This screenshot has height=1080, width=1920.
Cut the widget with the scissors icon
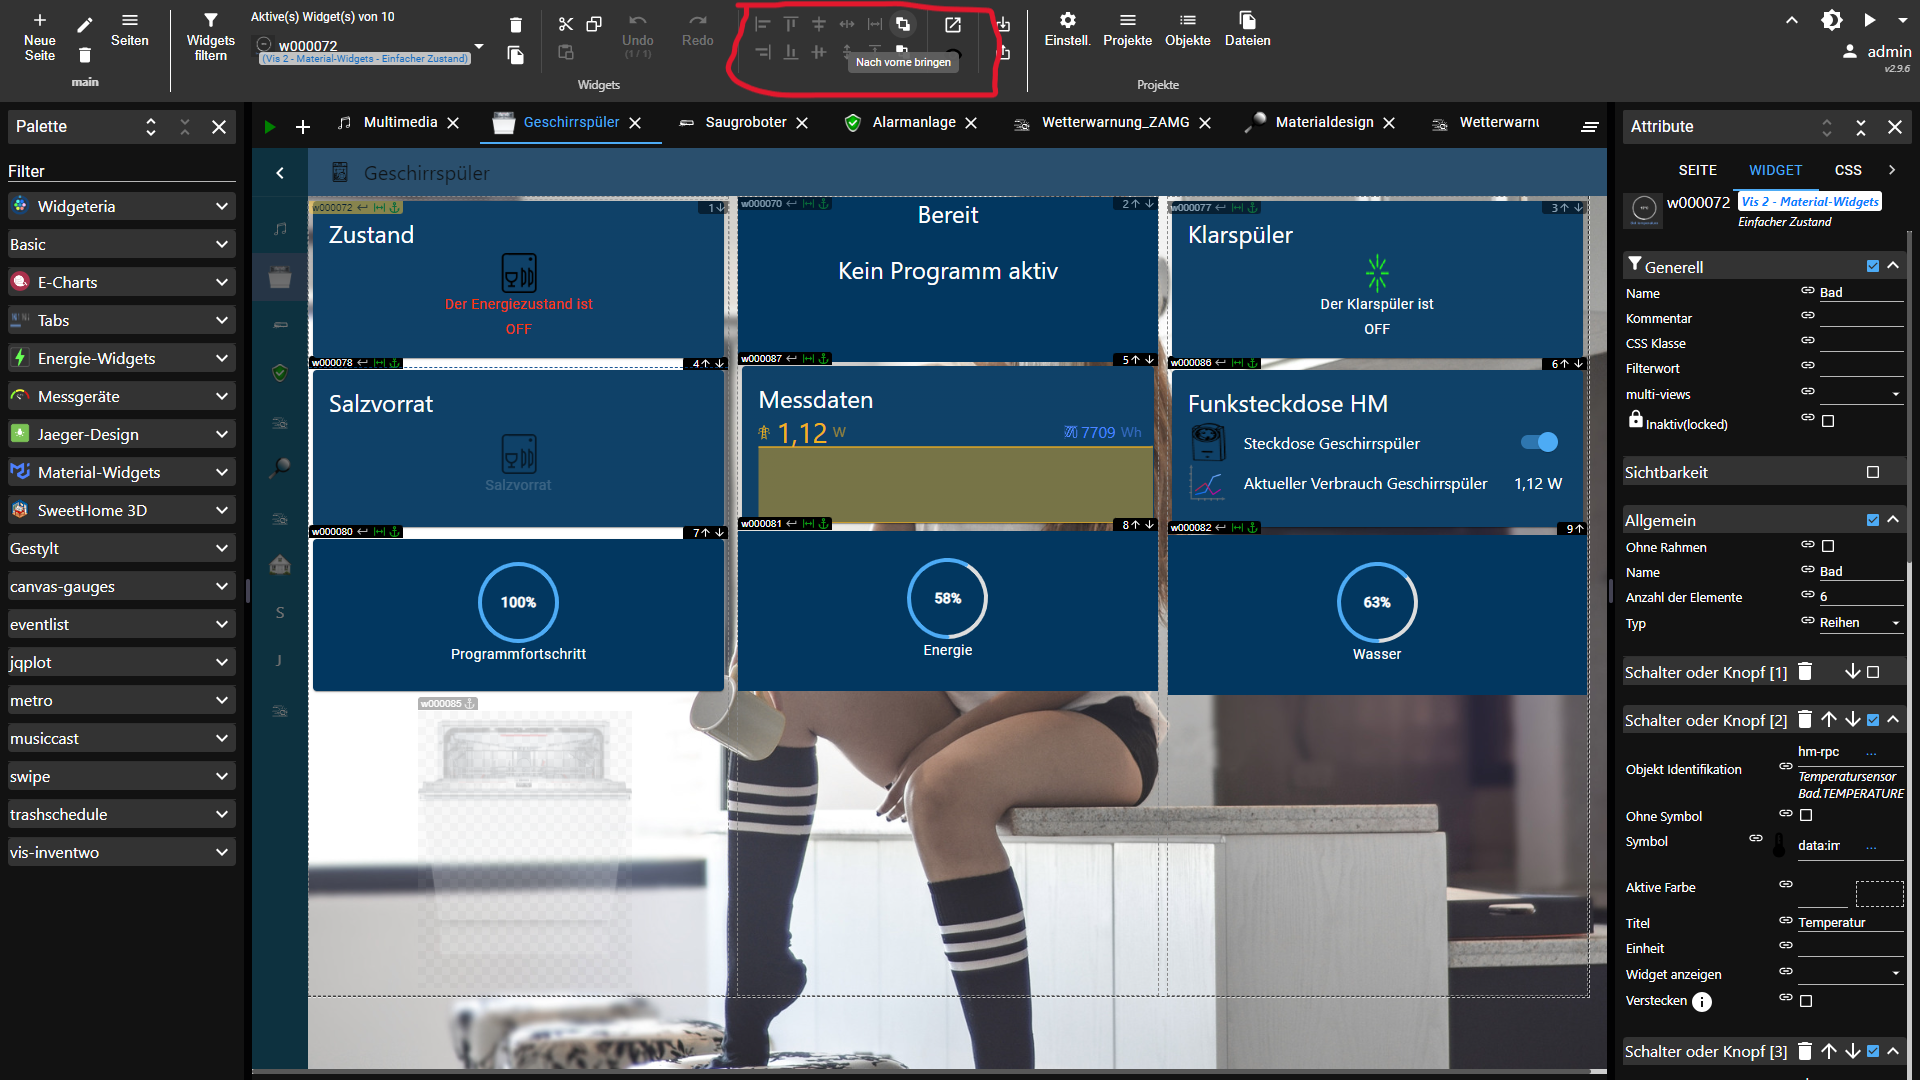click(566, 24)
